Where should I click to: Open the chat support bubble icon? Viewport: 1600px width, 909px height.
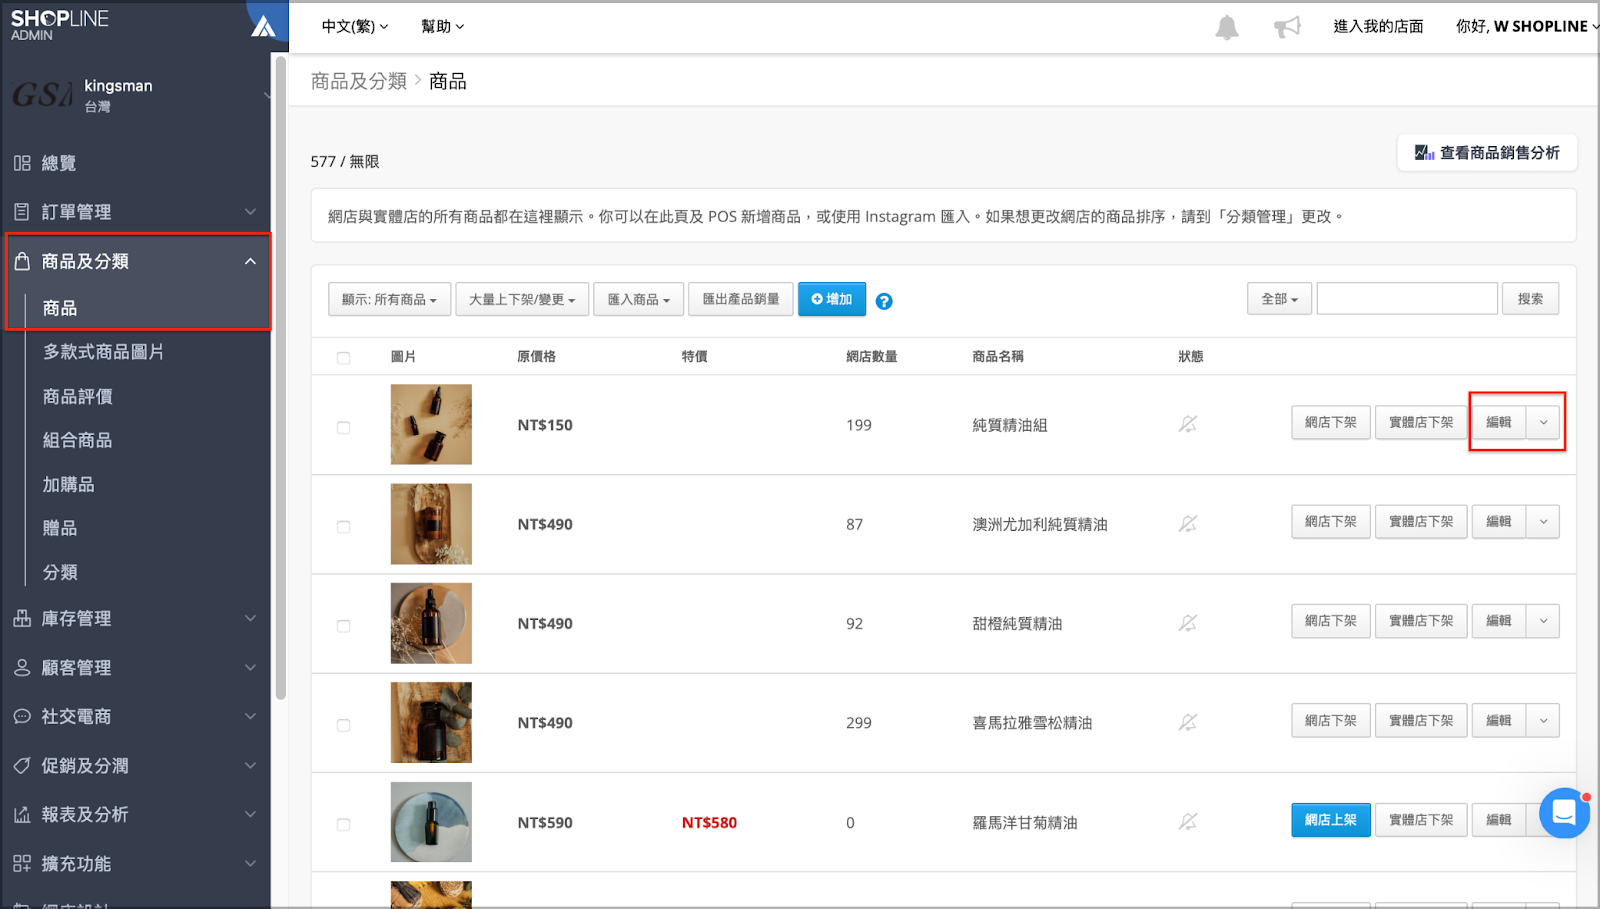coord(1564,813)
